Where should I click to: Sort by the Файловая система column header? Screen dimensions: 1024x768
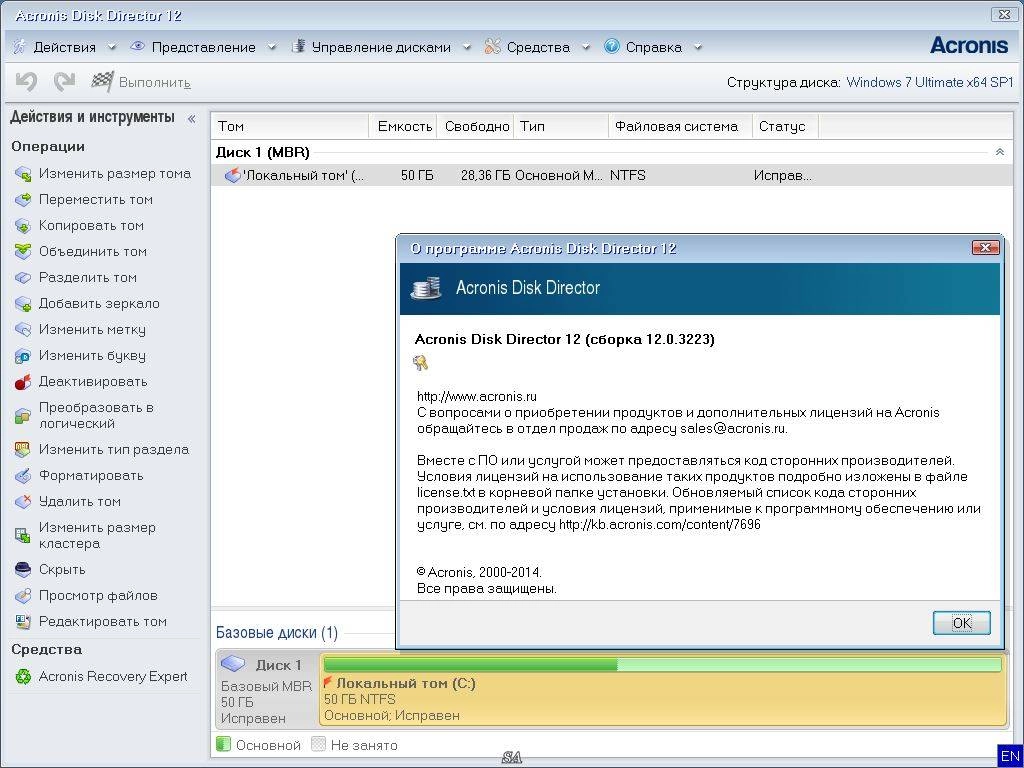pyautogui.click(x=680, y=126)
